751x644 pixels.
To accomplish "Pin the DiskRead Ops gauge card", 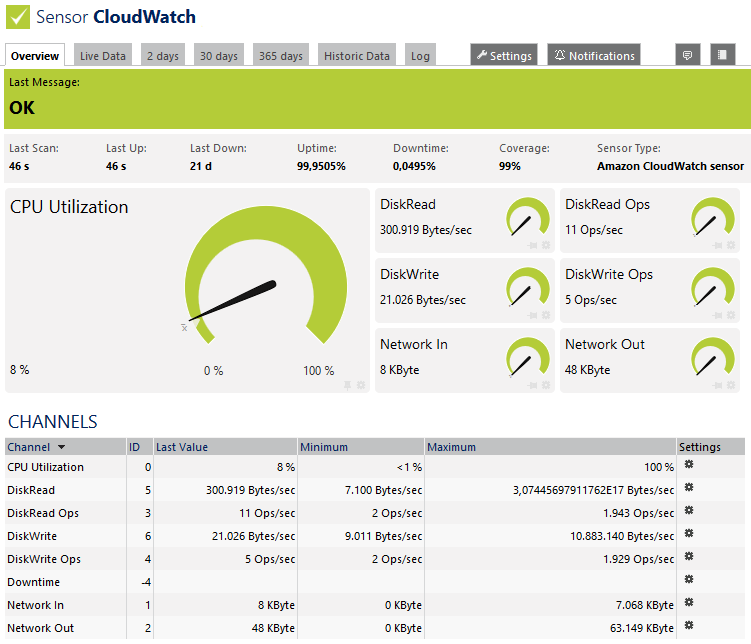I will pos(717,245).
